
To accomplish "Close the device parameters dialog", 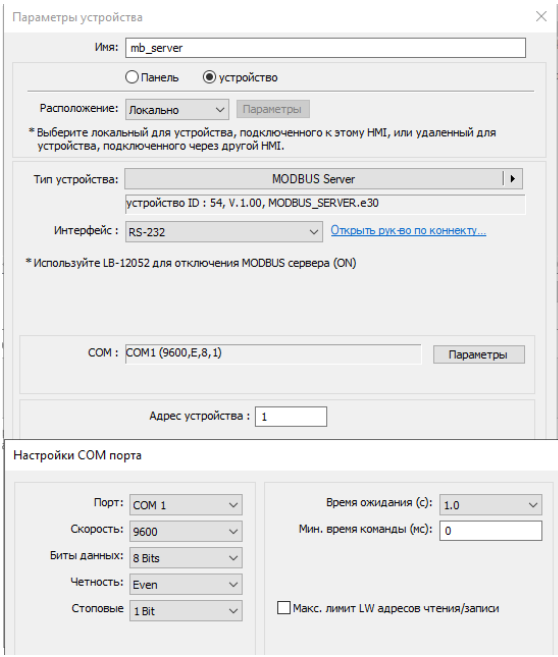I will point(541,16).
